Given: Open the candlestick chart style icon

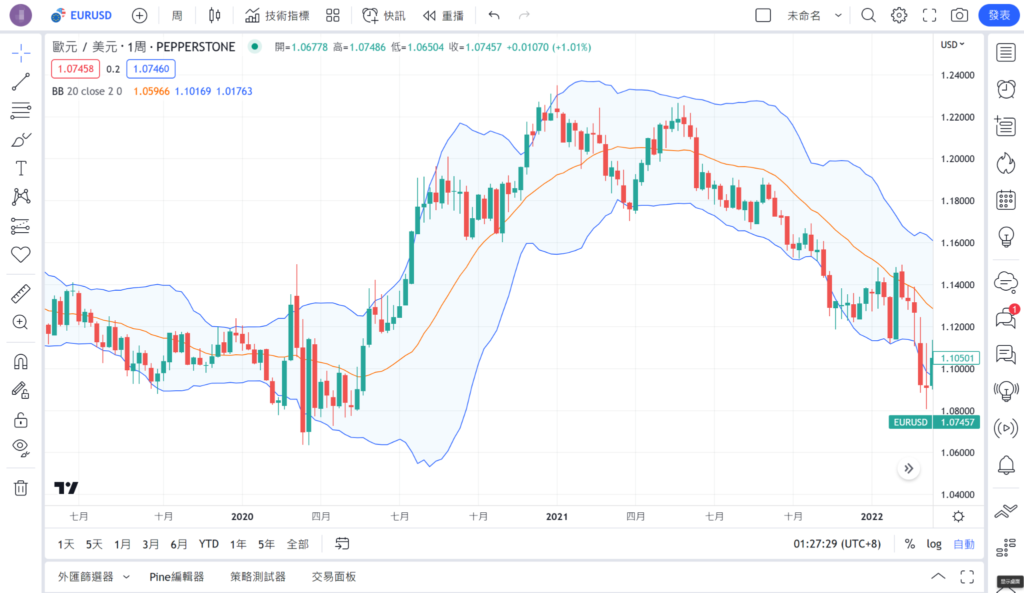Looking at the screenshot, I should click(214, 15).
